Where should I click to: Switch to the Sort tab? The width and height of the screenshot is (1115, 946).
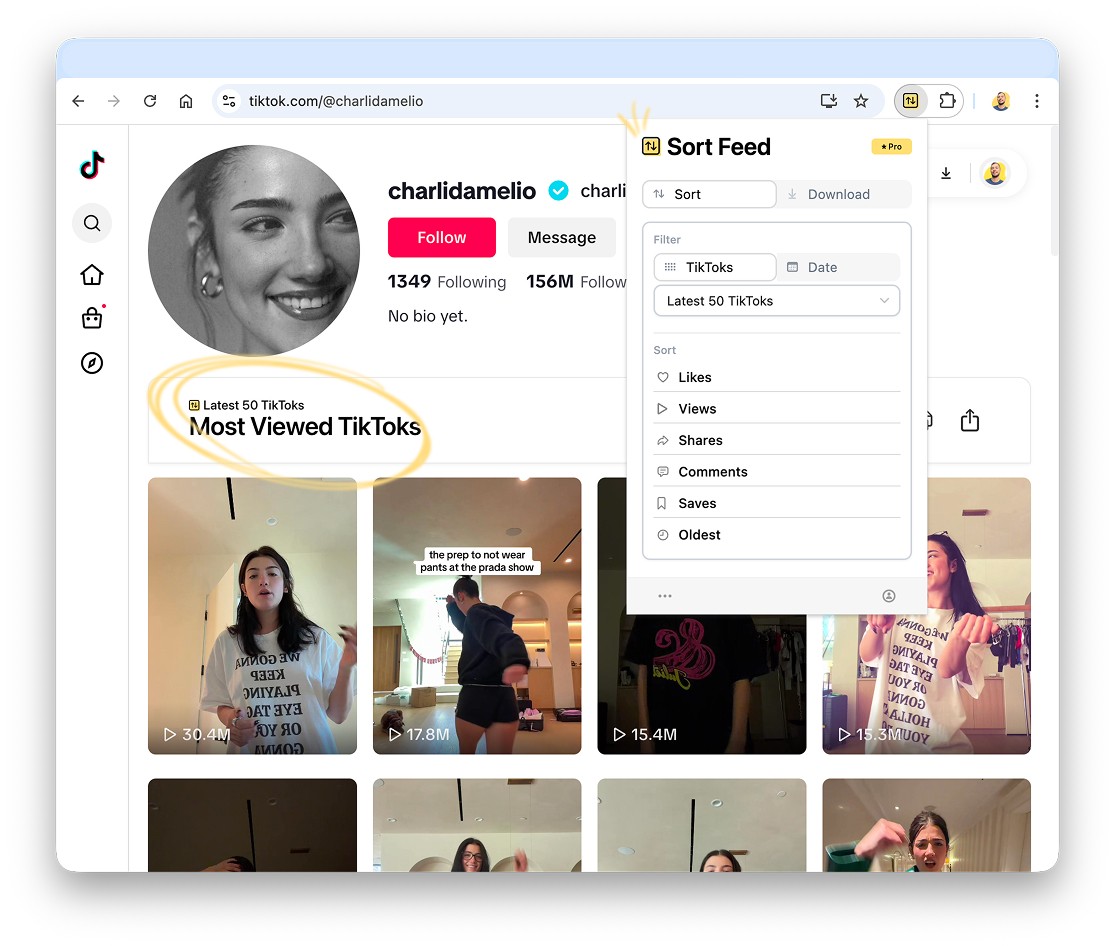[709, 194]
